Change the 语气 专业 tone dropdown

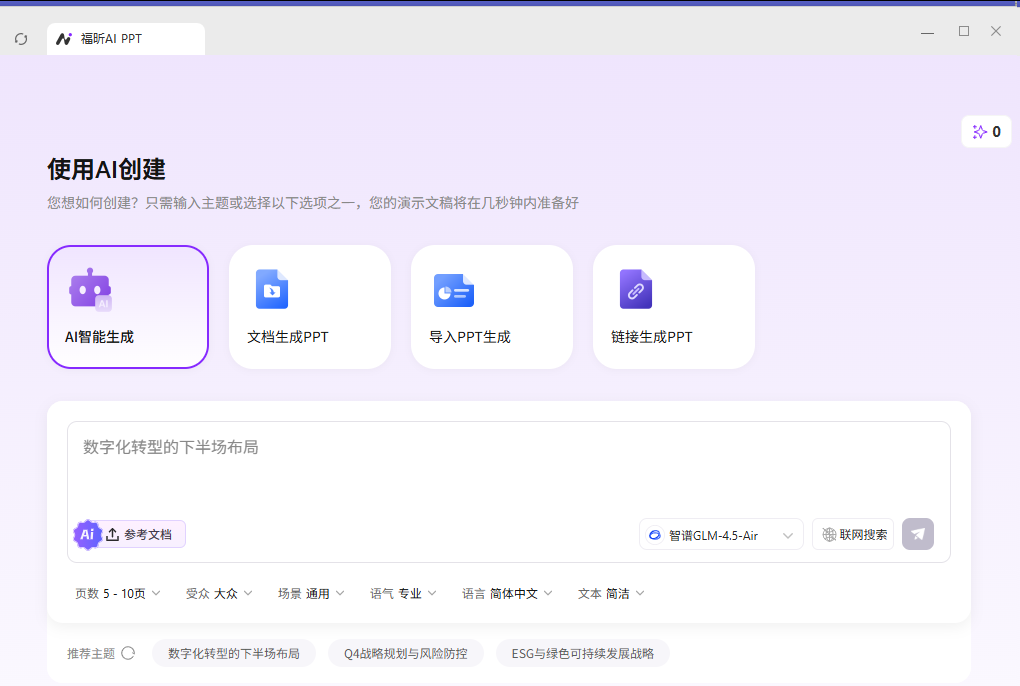pyautogui.click(x=403, y=594)
